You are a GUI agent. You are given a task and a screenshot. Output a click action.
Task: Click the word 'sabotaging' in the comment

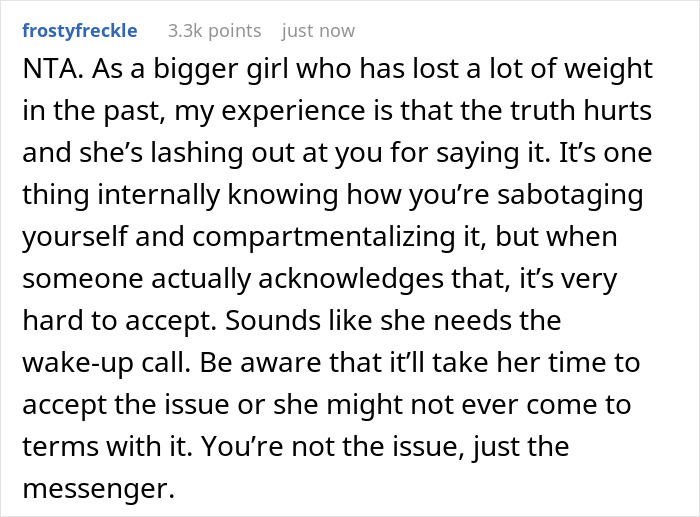pyautogui.click(x=571, y=195)
